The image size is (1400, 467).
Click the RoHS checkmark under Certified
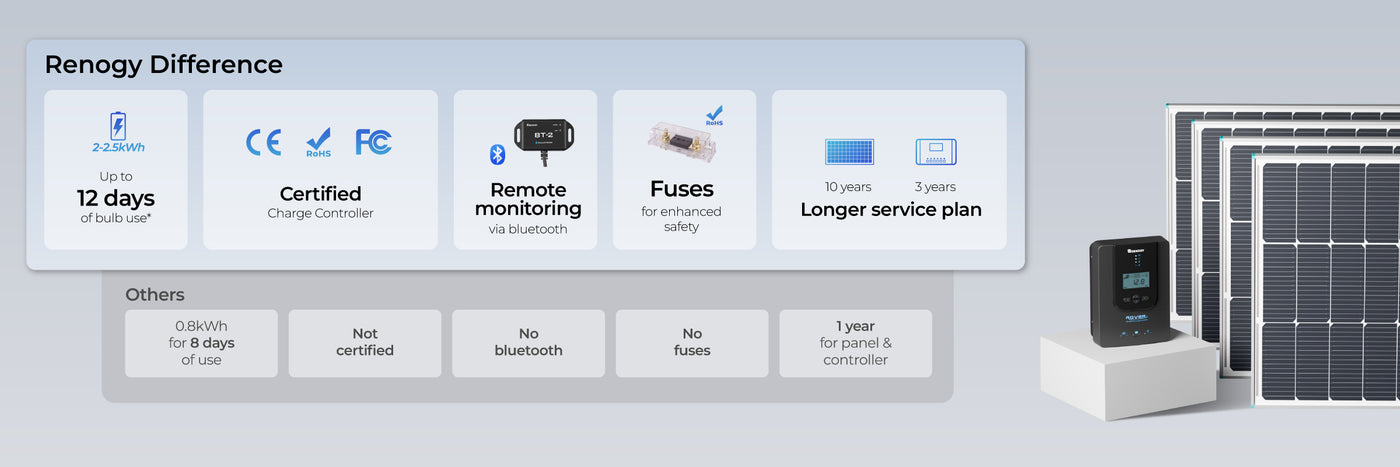[x=319, y=142]
